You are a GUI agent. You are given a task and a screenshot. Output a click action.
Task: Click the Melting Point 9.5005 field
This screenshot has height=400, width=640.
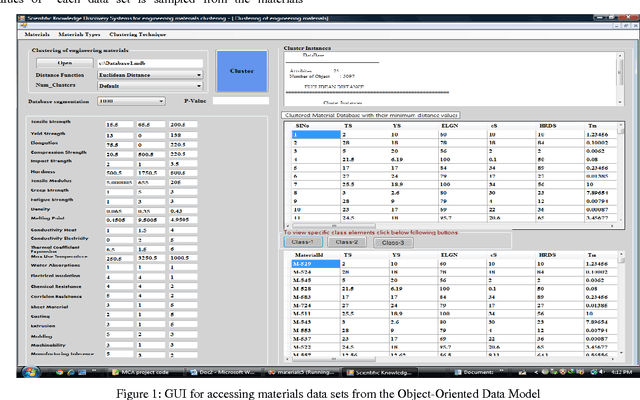151,220
